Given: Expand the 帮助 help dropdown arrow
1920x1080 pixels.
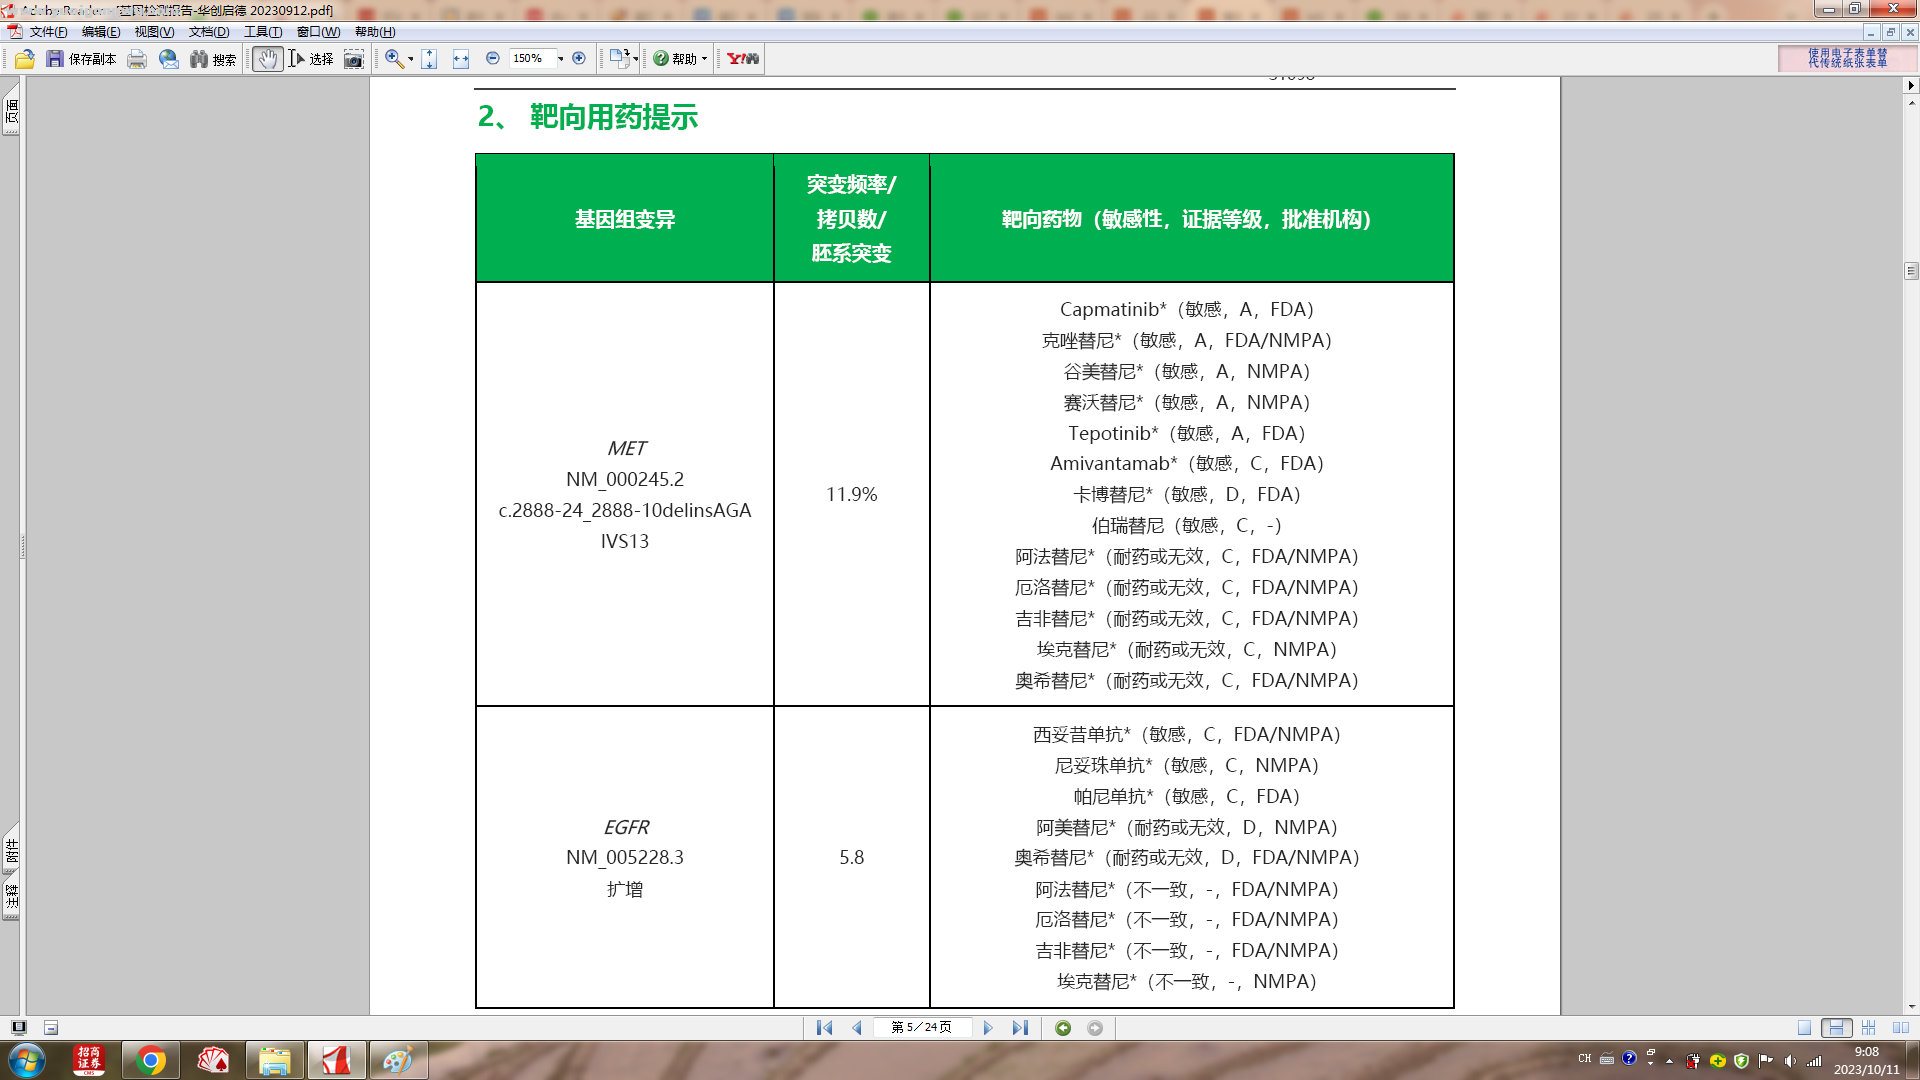Looking at the screenshot, I should (704, 59).
